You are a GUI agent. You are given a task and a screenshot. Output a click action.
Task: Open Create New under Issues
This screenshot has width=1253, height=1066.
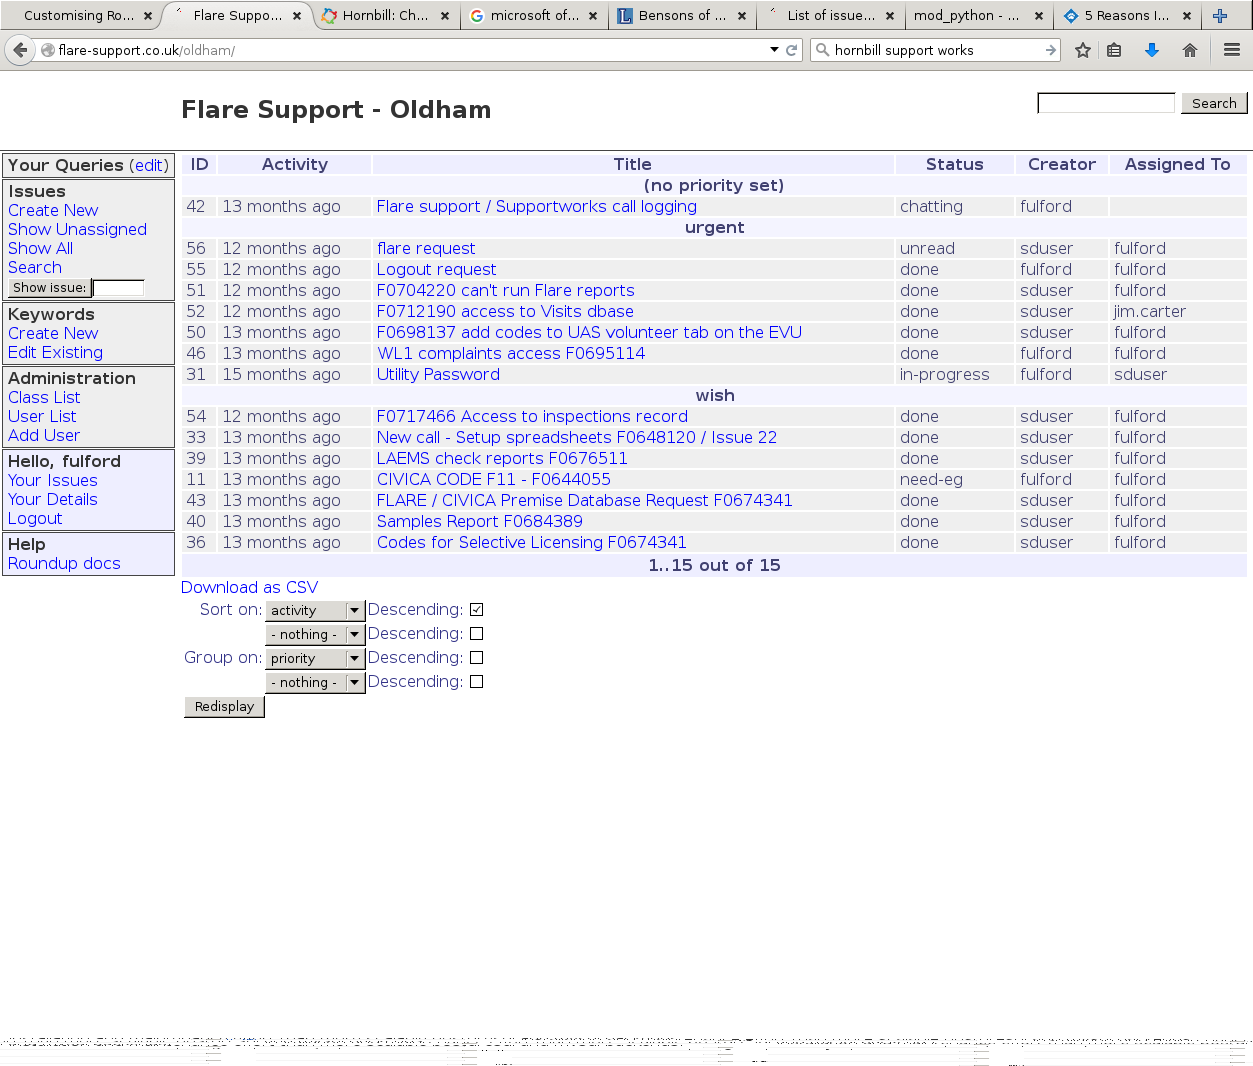pos(53,210)
